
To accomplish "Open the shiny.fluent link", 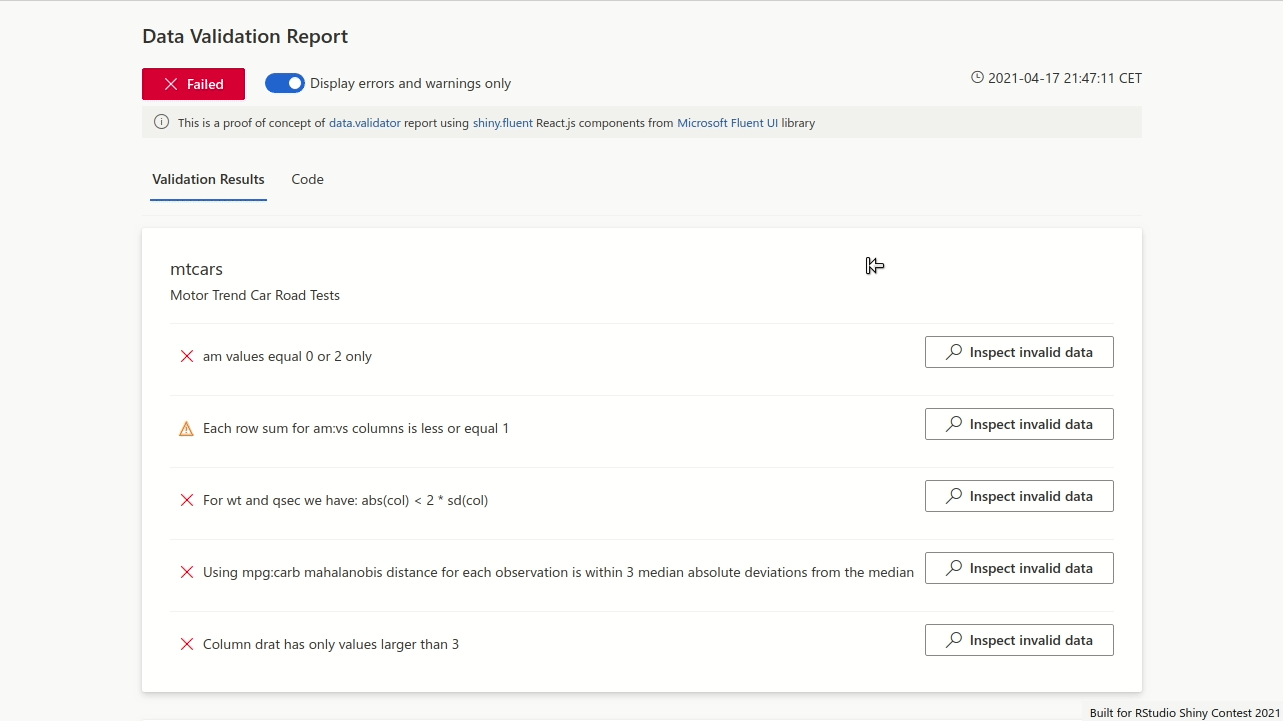I will pyautogui.click(x=503, y=123).
